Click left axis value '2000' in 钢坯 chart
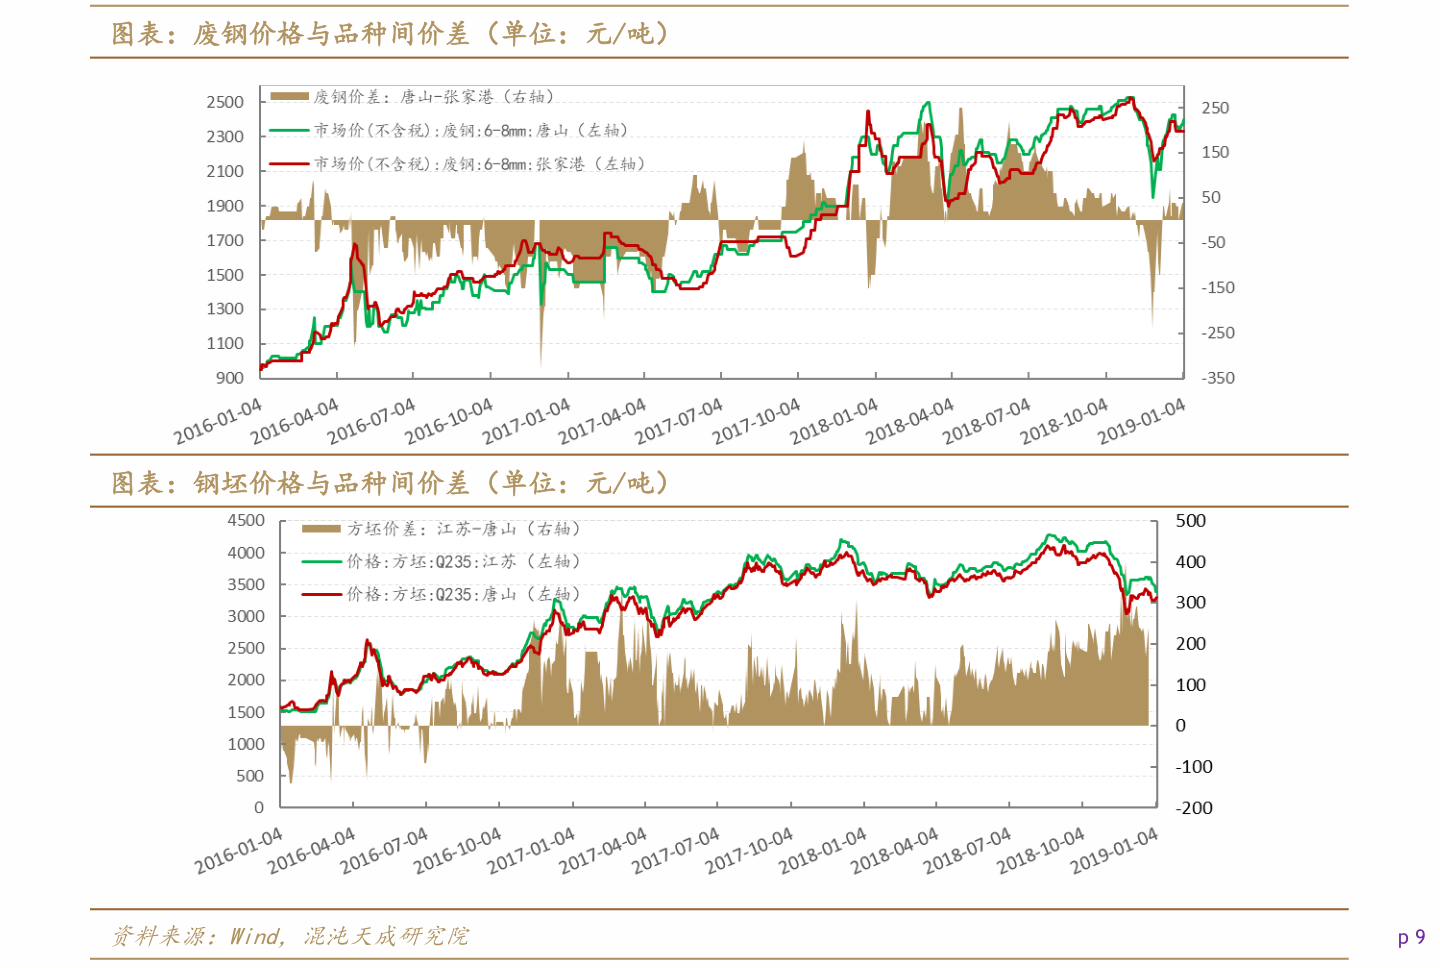The width and height of the screenshot is (1440, 968). pos(246,680)
